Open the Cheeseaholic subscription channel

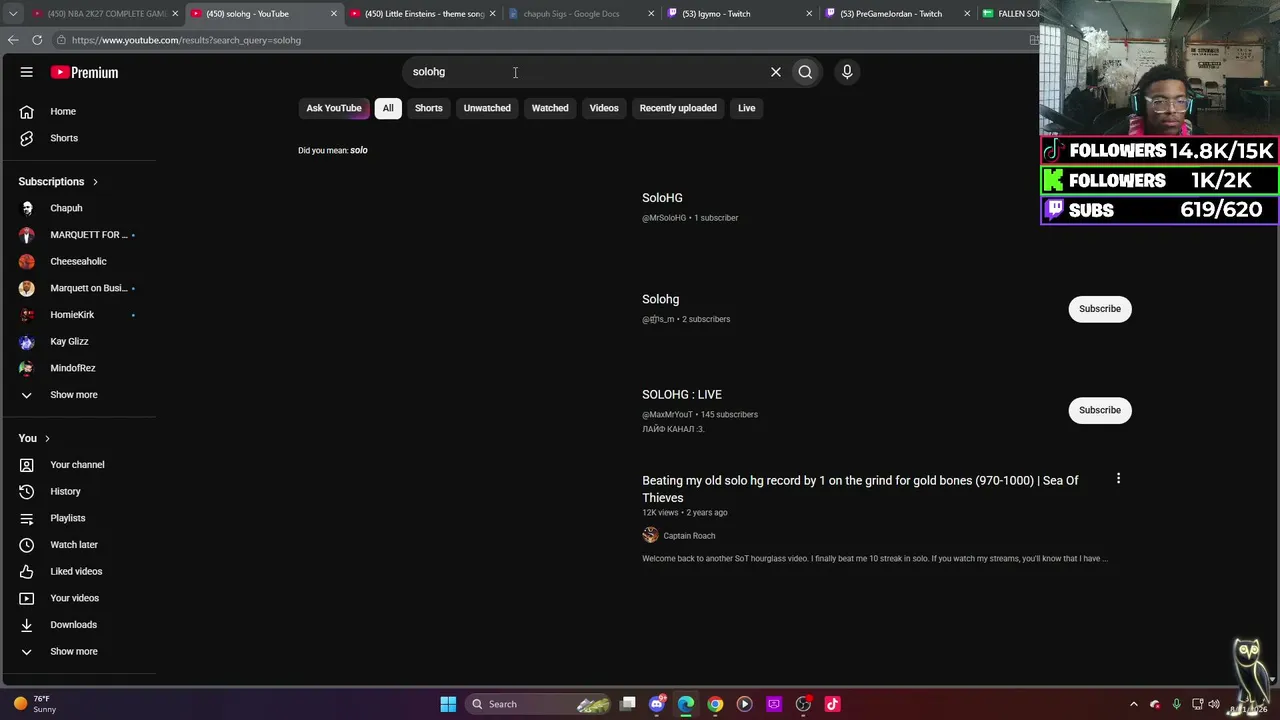pyautogui.click(x=78, y=261)
